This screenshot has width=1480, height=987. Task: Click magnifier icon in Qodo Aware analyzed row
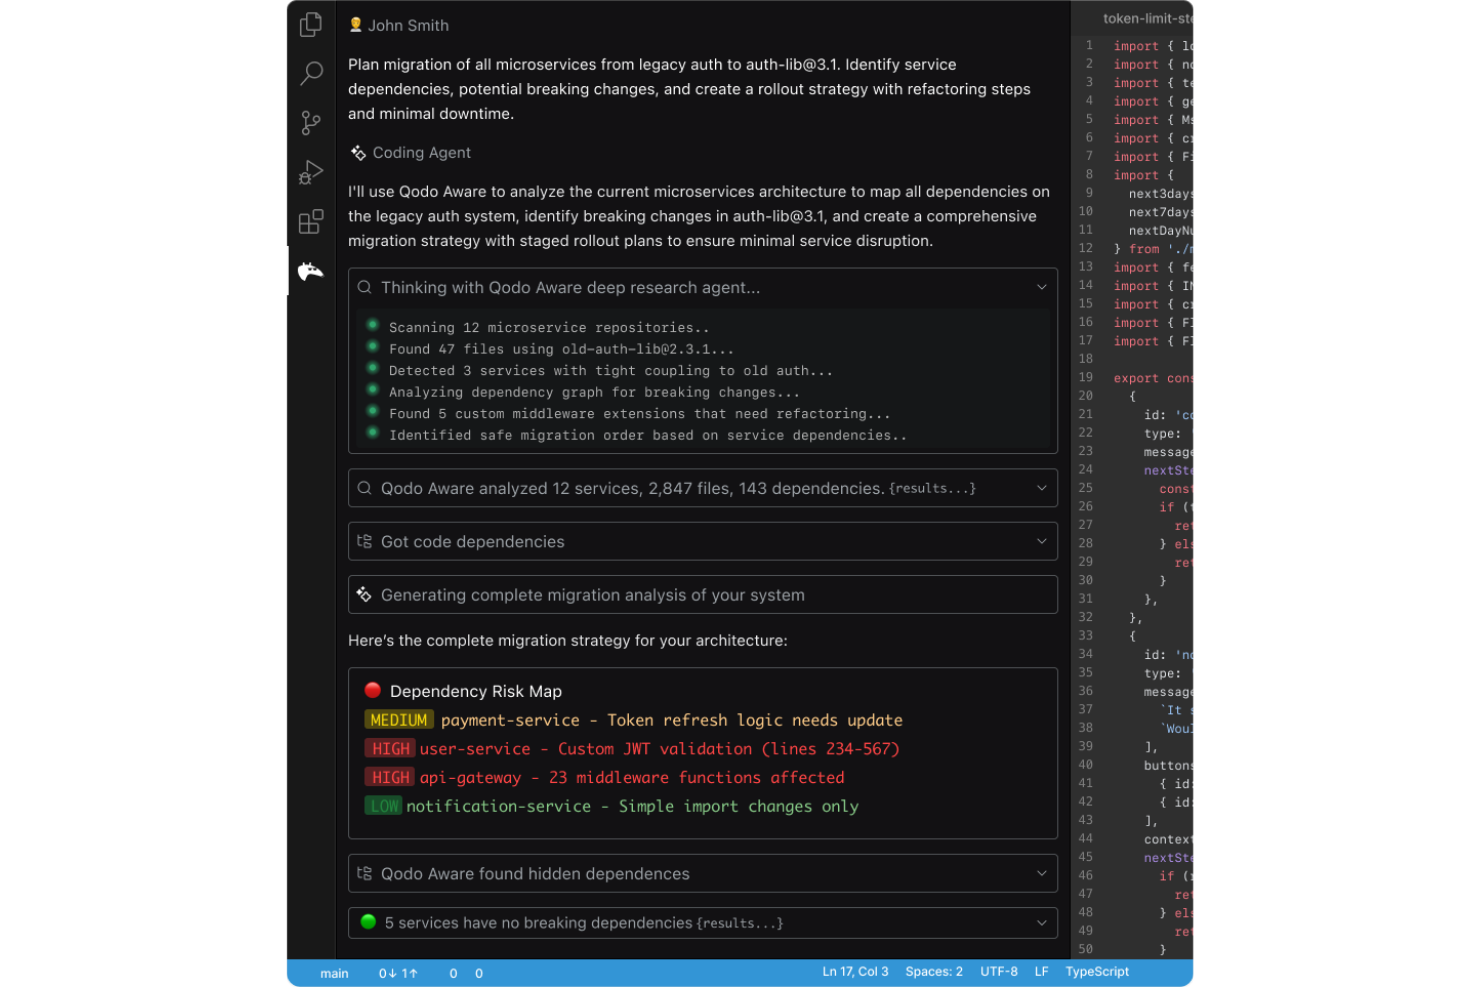pos(365,488)
